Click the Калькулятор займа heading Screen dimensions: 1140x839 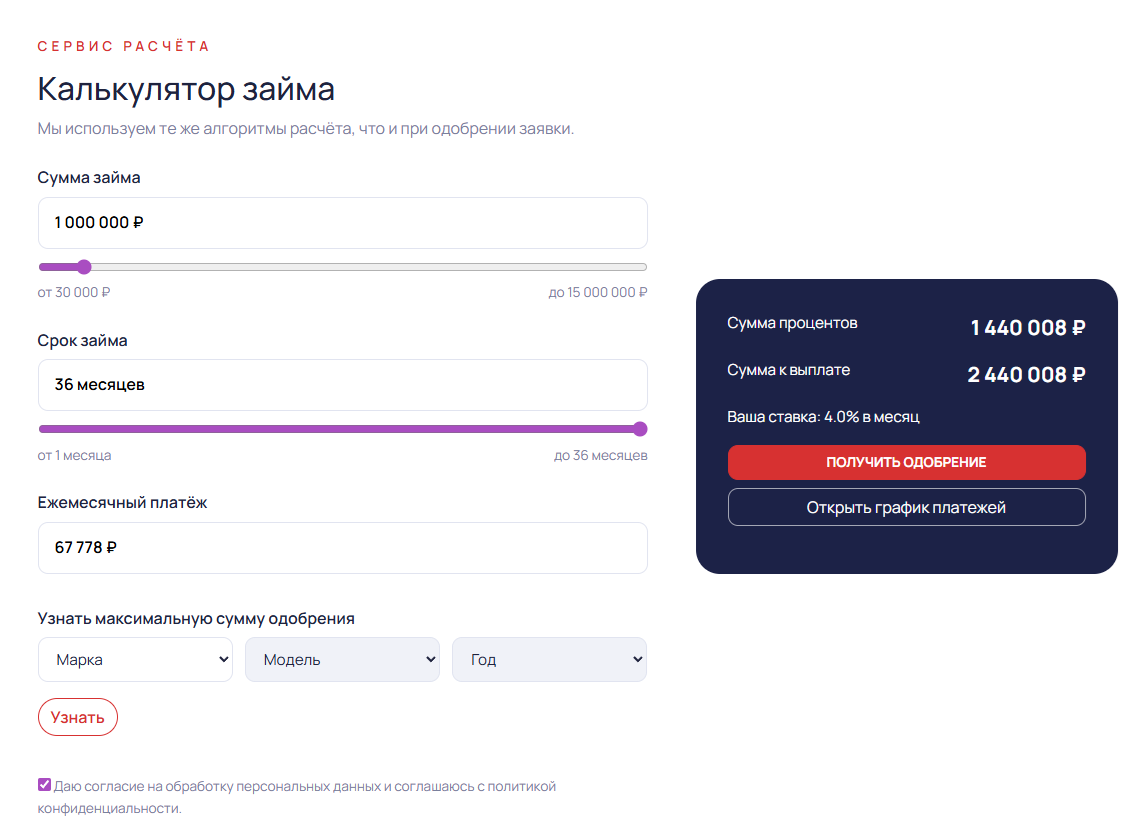(185, 89)
